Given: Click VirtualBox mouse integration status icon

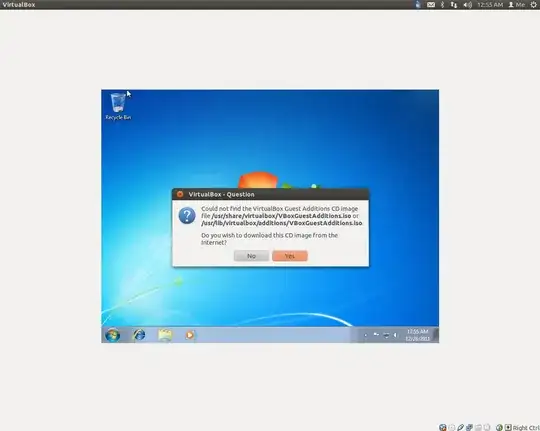Looking at the screenshot, I should pyautogui.click(x=499, y=428).
